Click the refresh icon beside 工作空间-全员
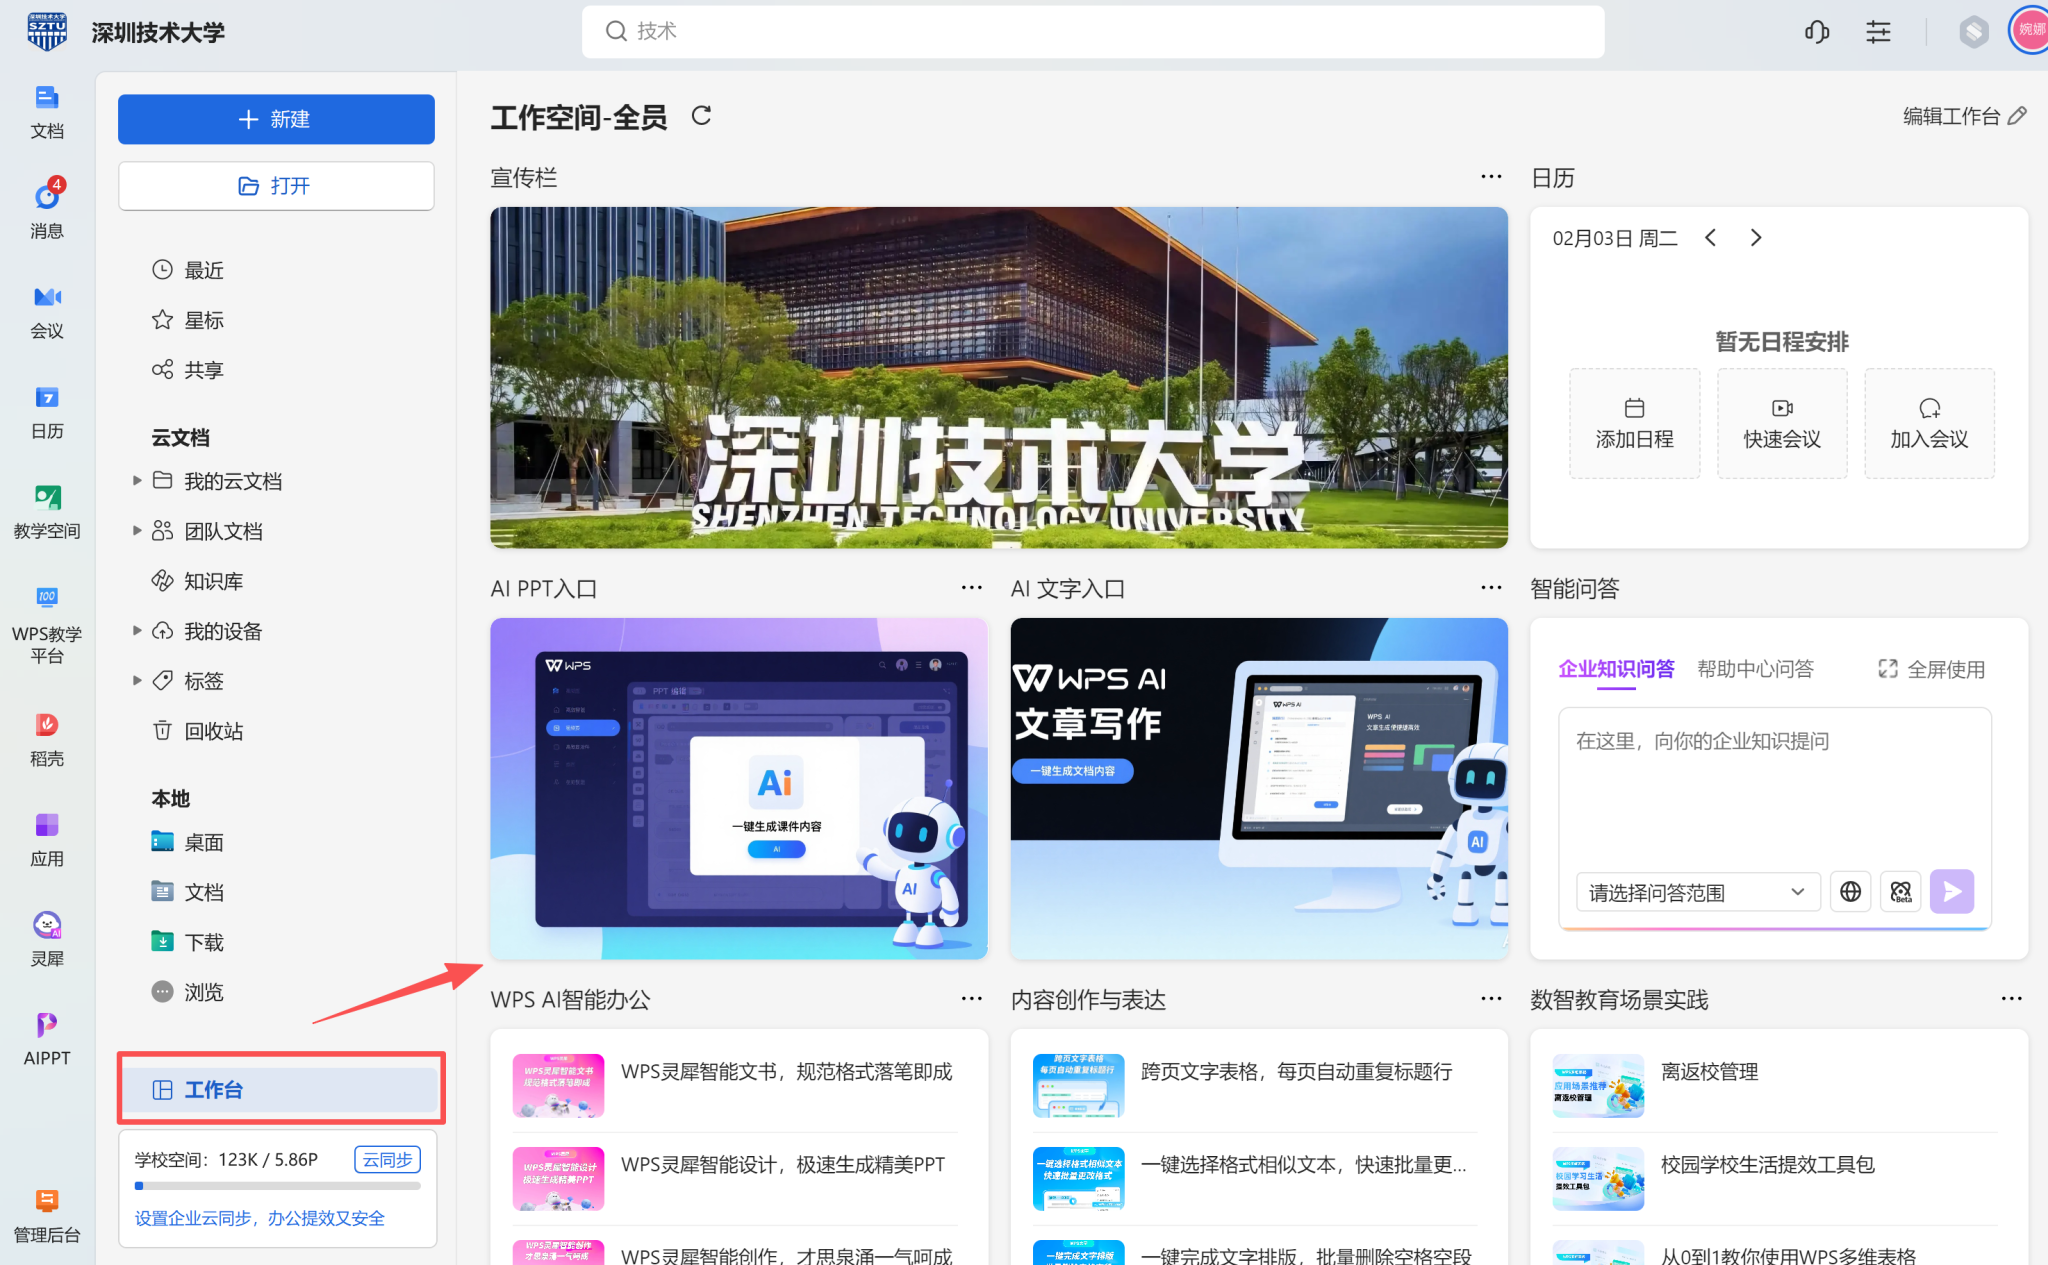 tap(701, 116)
